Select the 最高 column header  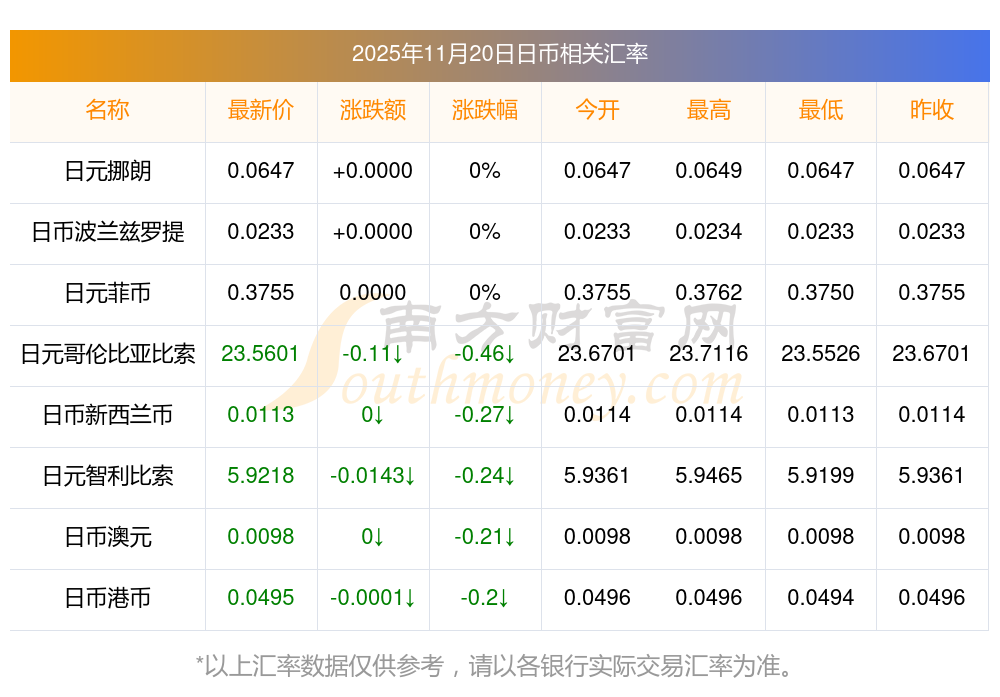(x=709, y=110)
